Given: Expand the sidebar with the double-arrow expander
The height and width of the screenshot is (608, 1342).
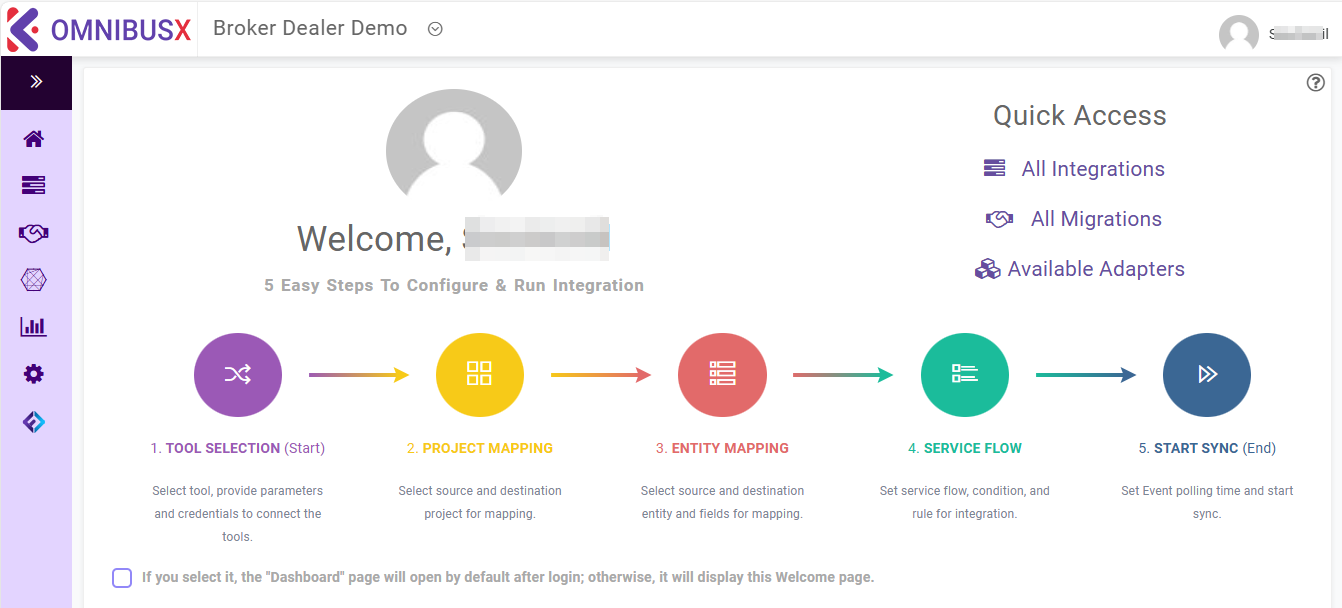Looking at the screenshot, I should pos(36,82).
